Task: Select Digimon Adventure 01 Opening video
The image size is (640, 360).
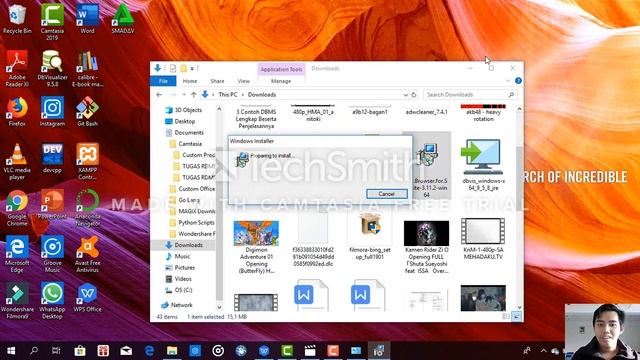Action: tap(256, 247)
